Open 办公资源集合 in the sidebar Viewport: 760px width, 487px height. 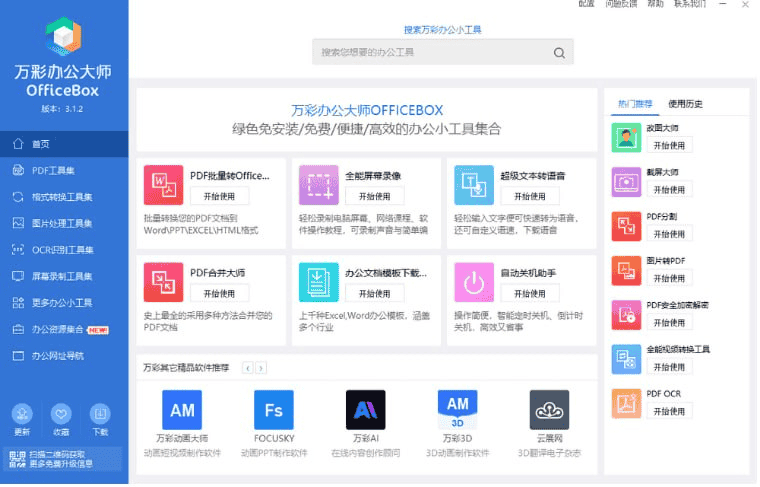tap(64, 330)
